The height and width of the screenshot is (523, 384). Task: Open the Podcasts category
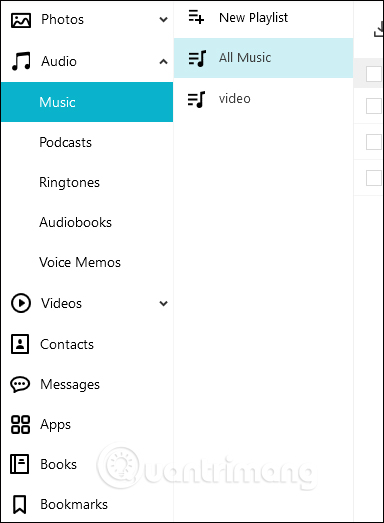(x=65, y=142)
